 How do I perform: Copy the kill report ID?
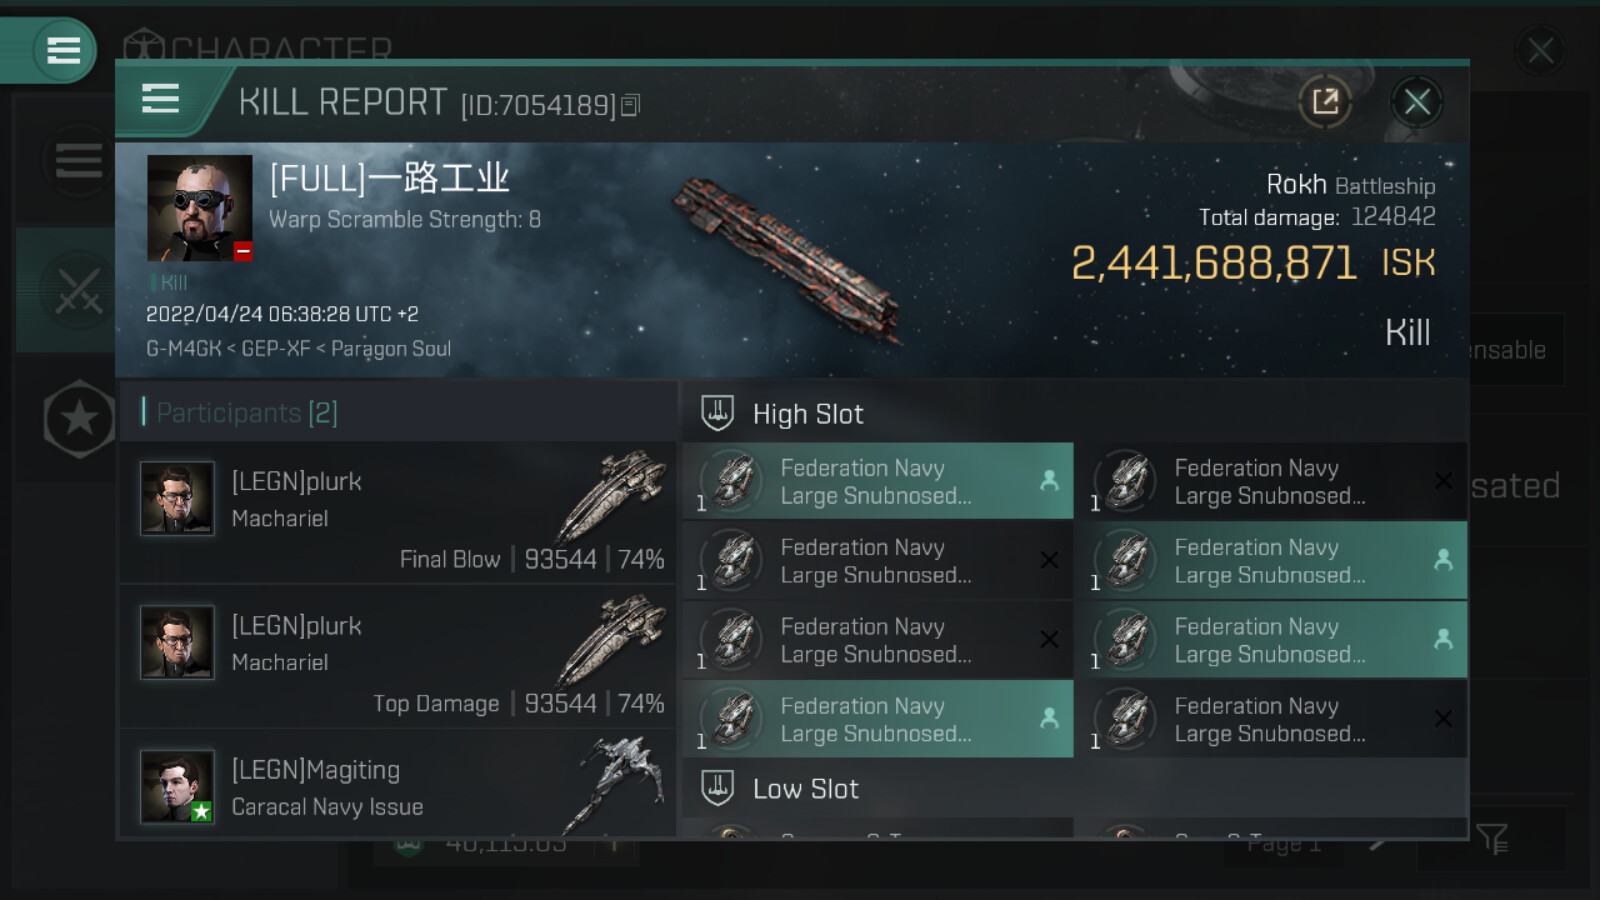[x=630, y=105]
